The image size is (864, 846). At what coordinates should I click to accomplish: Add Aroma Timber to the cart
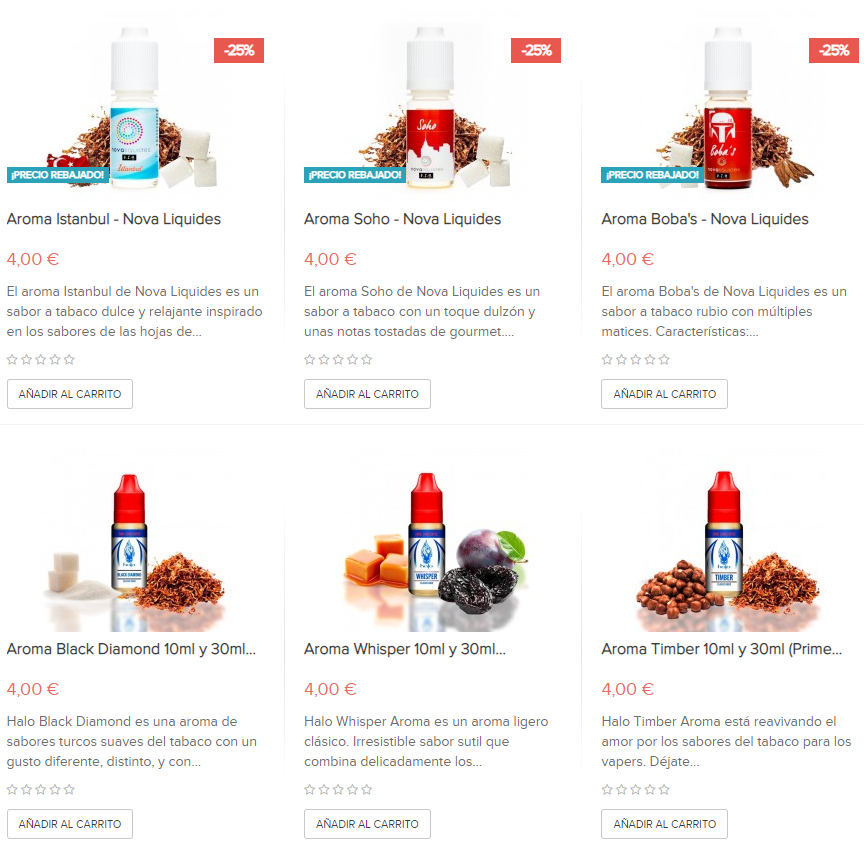pyautogui.click(x=665, y=824)
